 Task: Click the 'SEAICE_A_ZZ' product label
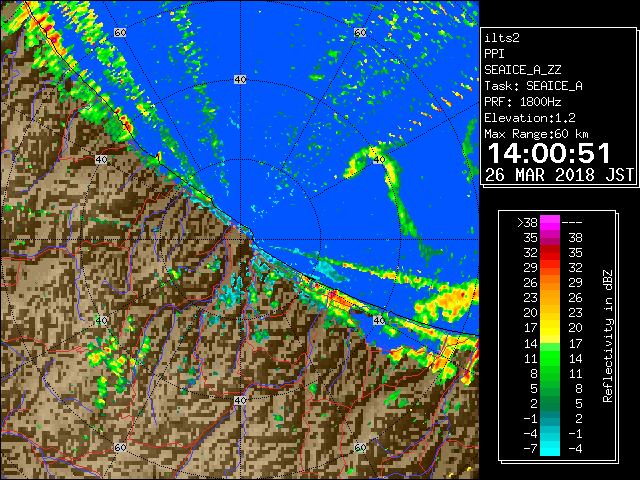pos(523,70)
